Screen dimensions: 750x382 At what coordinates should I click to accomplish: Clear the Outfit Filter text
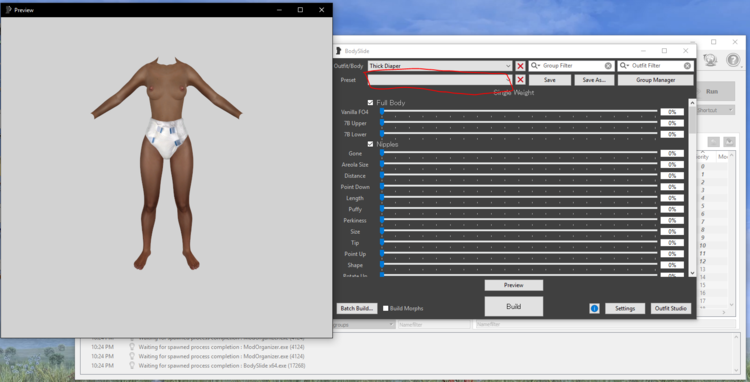[x=687, y=66]
